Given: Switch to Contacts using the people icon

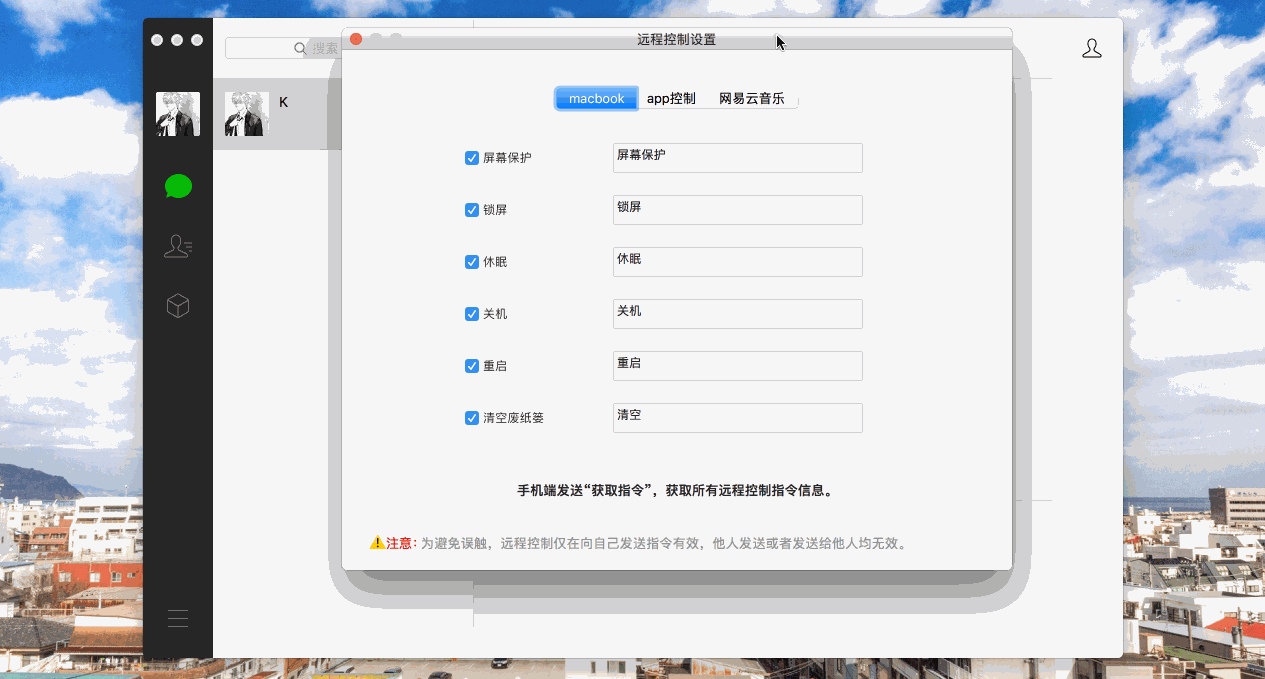Looking at the screenshot, I should (x=178, y=246).
